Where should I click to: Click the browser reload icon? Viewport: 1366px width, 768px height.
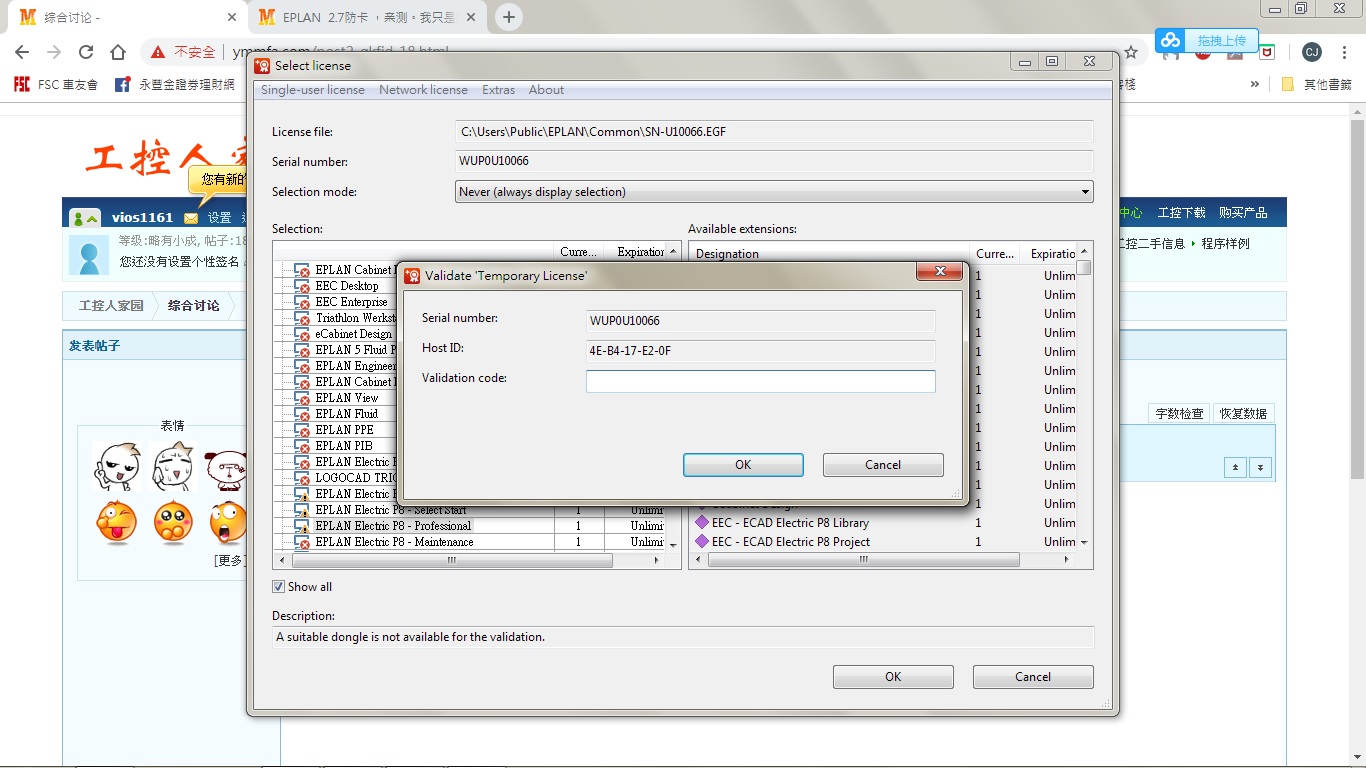(x=86, y=52)
